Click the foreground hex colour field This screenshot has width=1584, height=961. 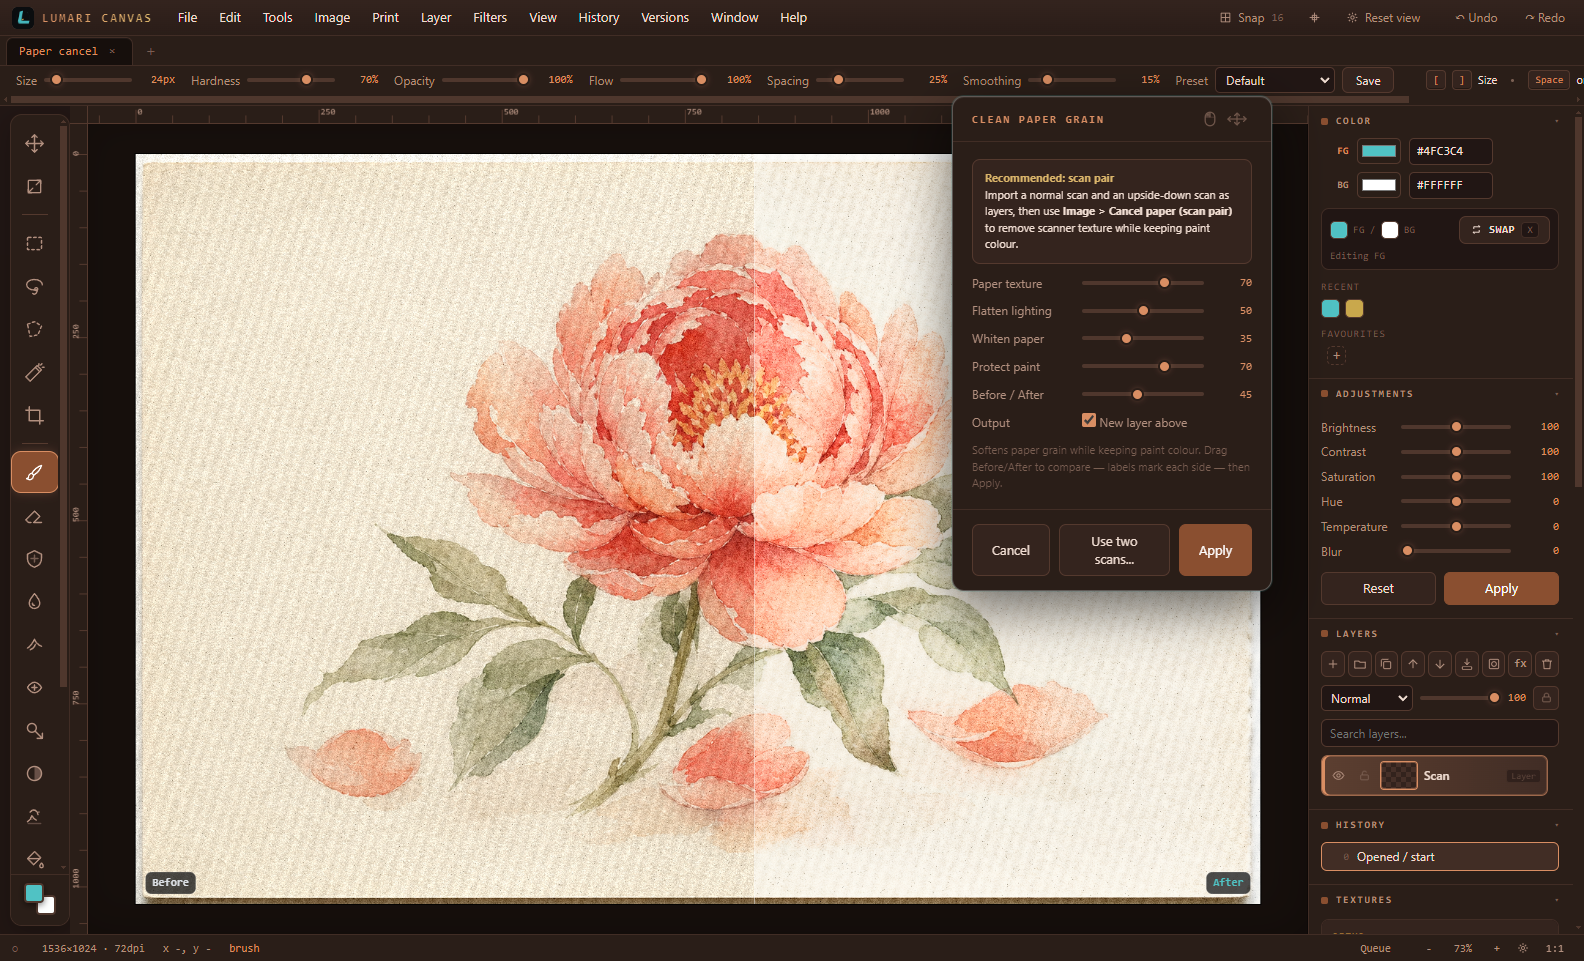click(1451, 151)
